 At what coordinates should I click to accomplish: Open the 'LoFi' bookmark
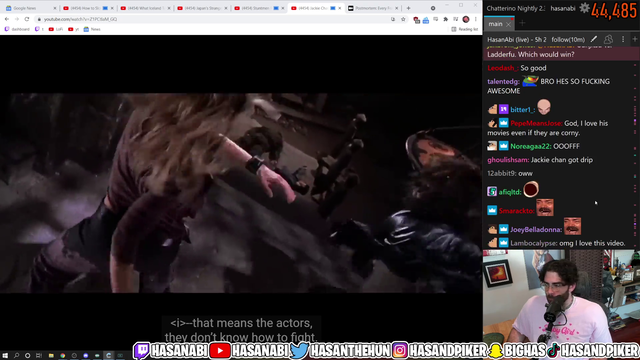click(x=56, y=29)
